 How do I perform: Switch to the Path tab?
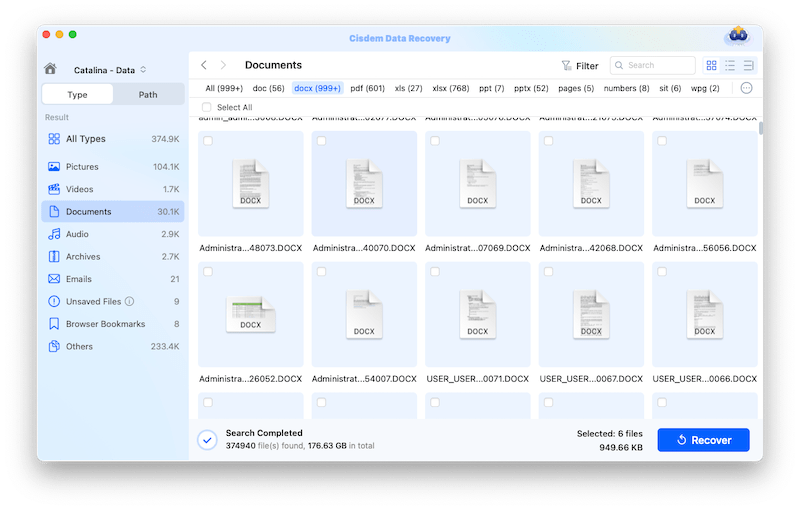148,95
